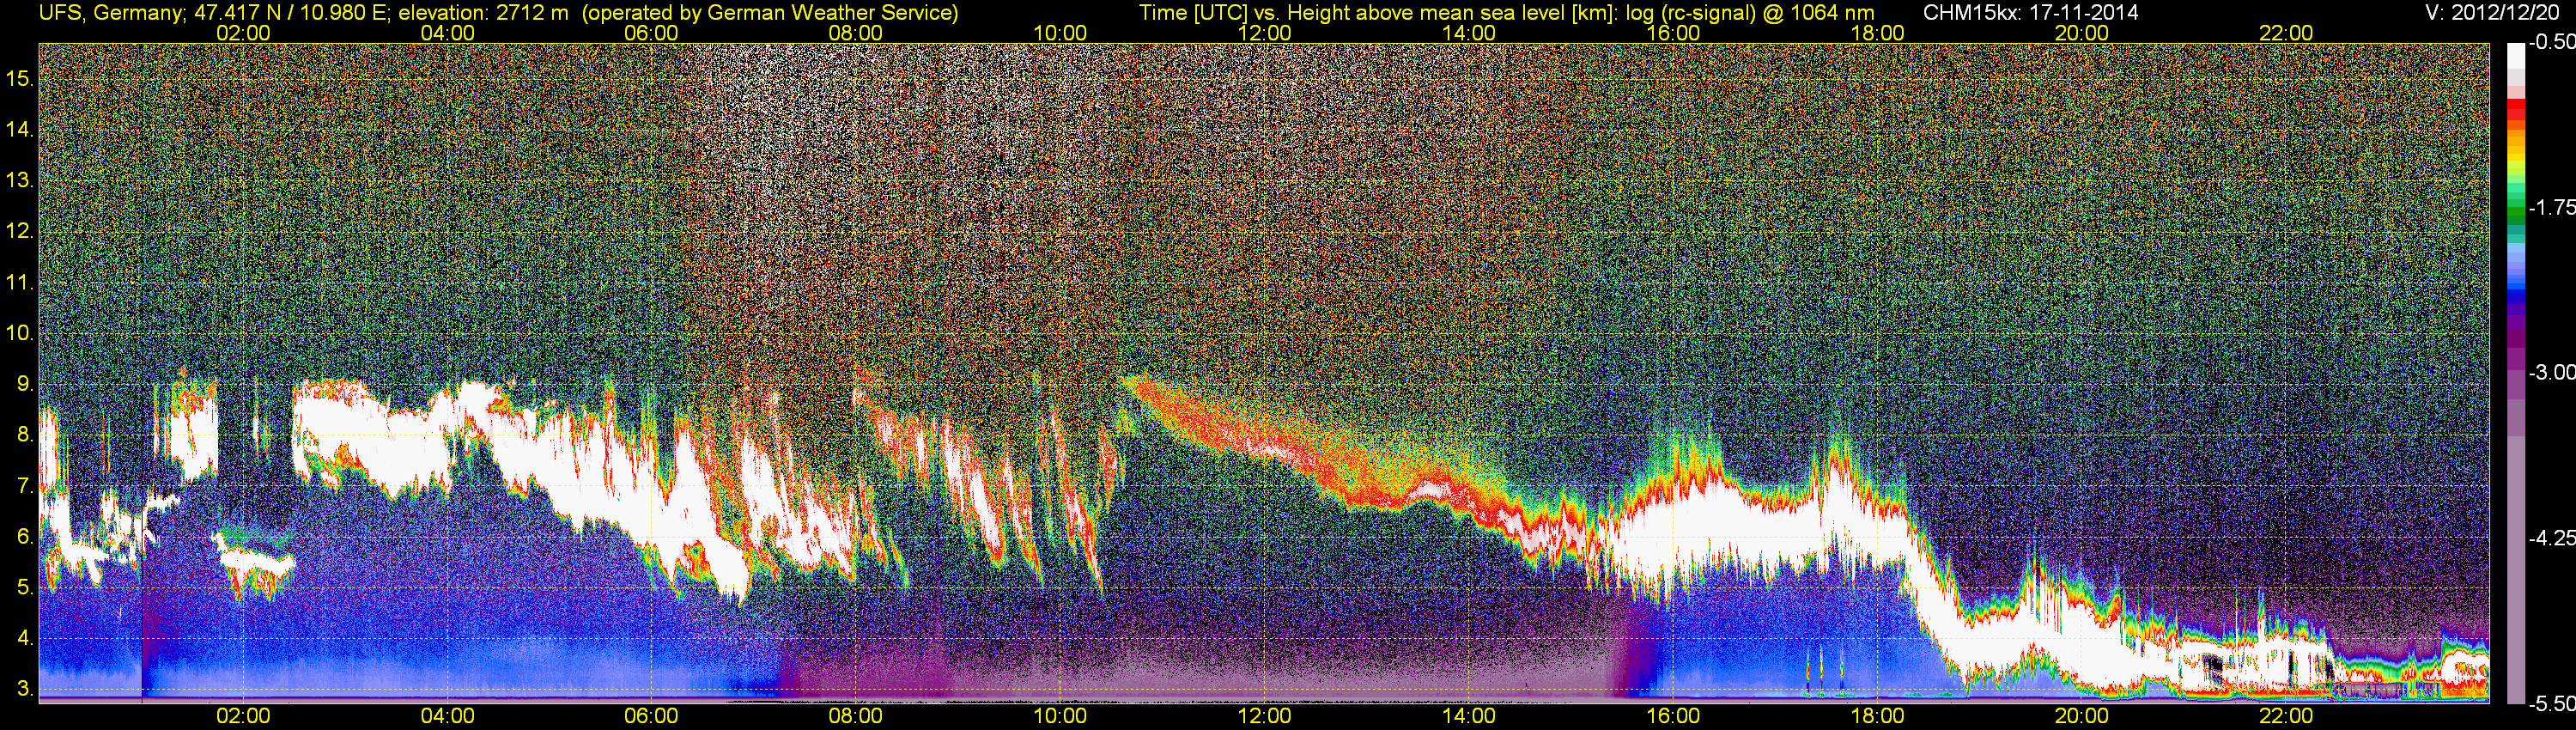
Task: Click "(operated by German Weather Service)" text
Action: click(x=770, y=13)
